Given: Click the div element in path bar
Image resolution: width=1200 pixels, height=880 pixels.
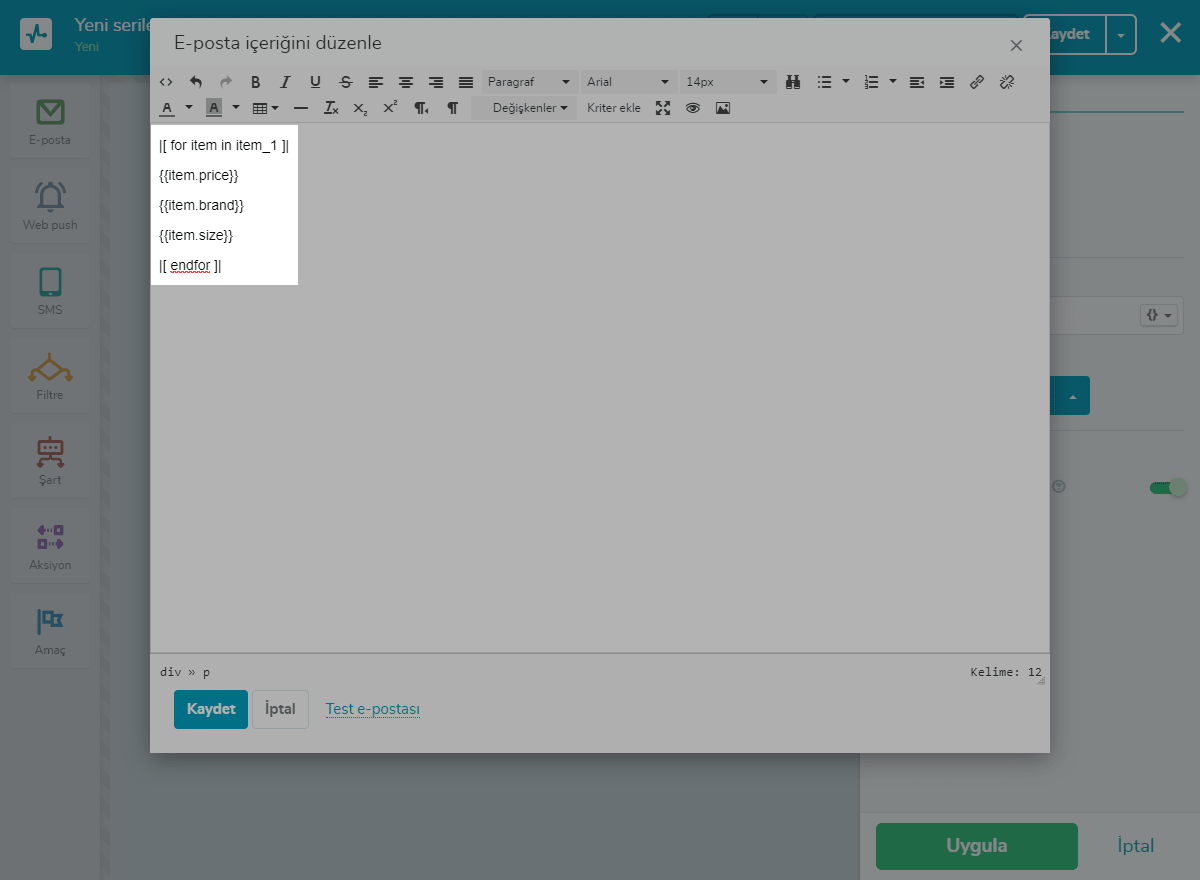Looking at the screenshot, I should pyautogui.click(x=170, y=672).
